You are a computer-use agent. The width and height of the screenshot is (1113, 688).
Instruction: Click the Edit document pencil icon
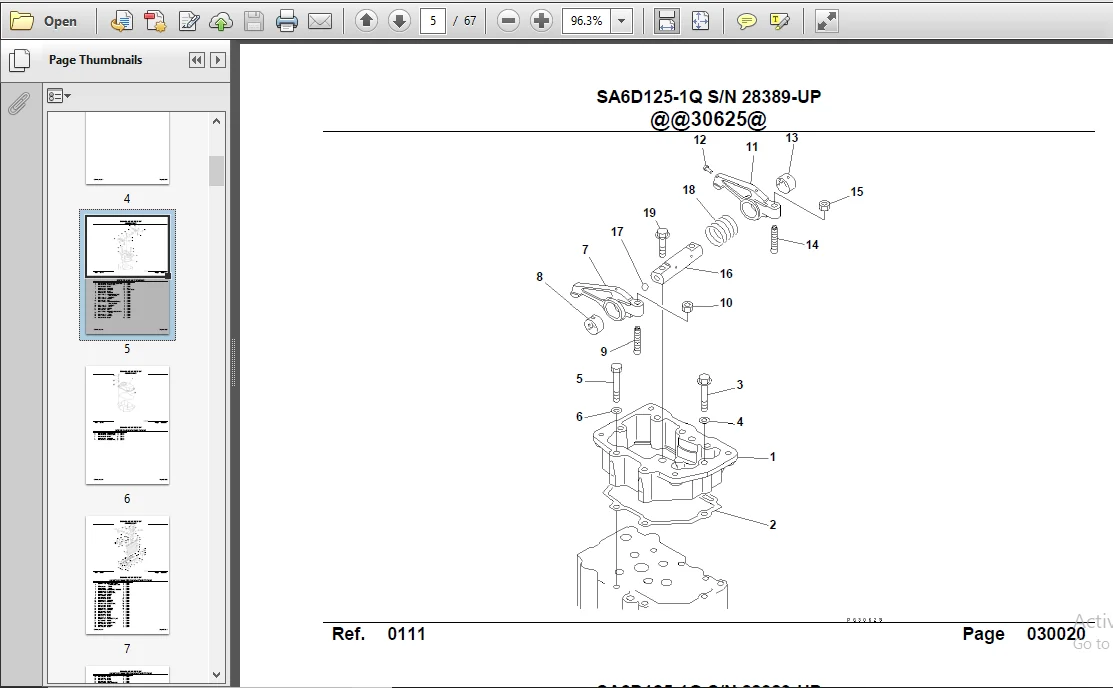188,21
